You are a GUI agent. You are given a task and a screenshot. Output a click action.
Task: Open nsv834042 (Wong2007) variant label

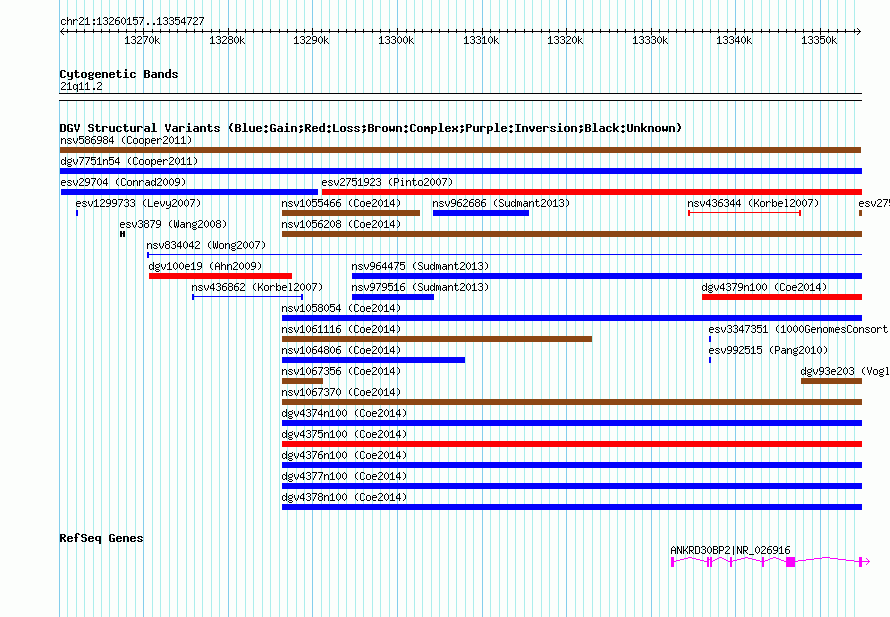tap(206, 245)
